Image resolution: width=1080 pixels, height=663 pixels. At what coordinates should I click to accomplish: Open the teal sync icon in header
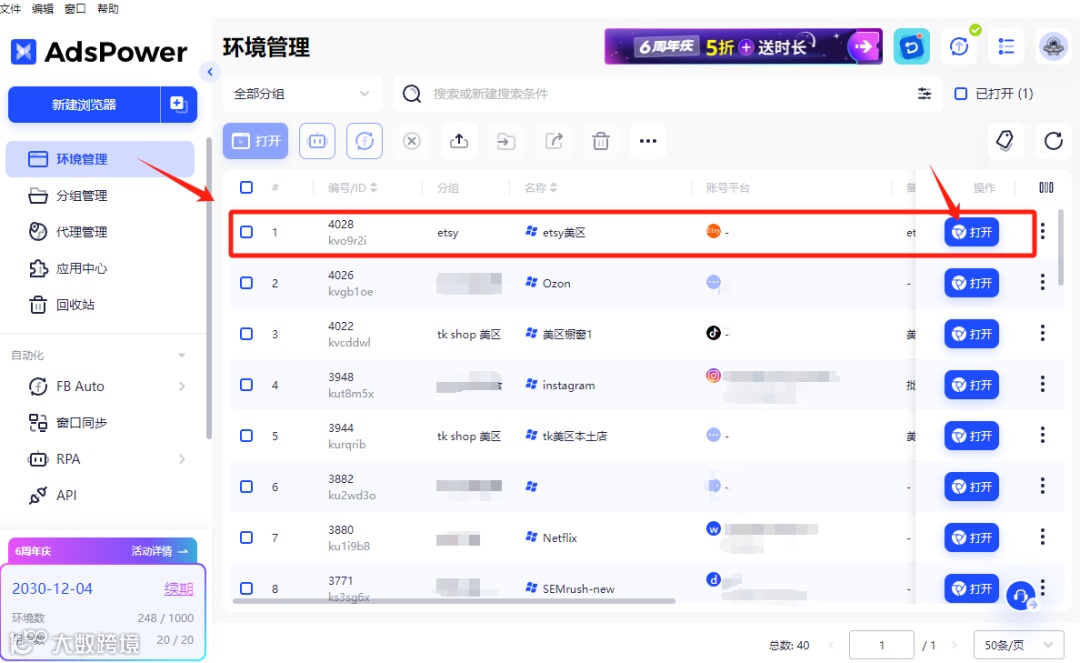911,47
